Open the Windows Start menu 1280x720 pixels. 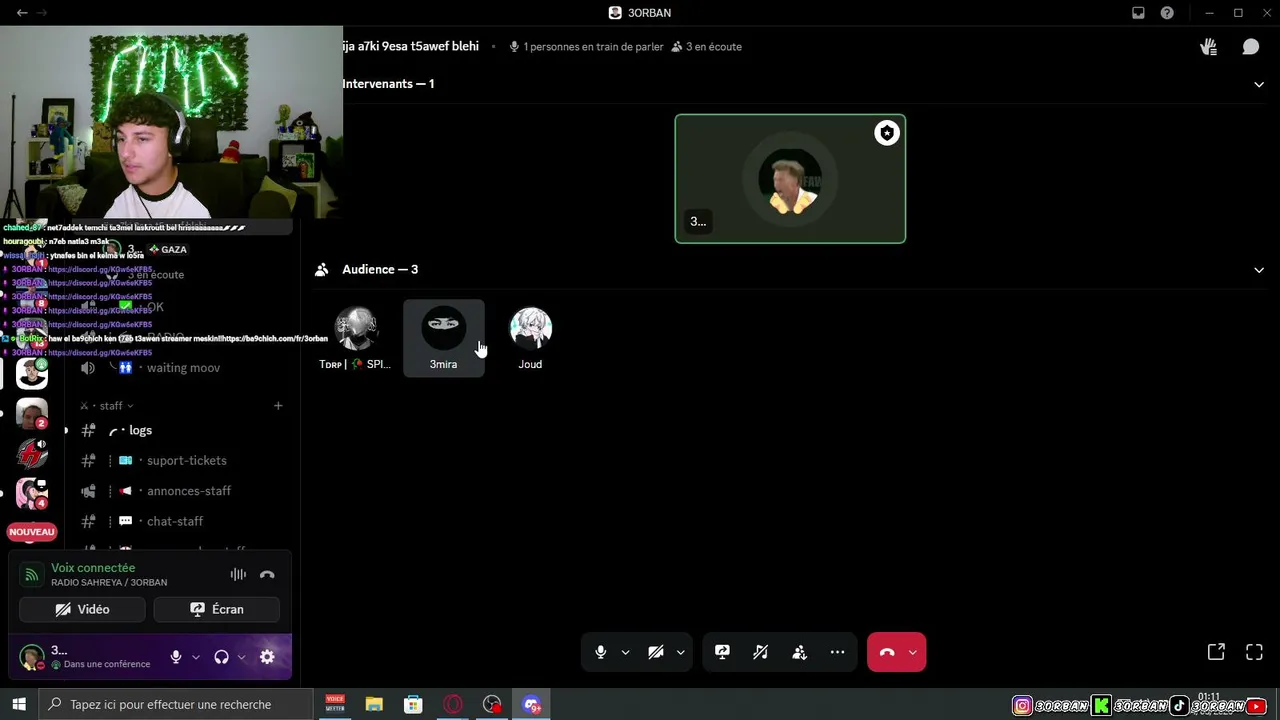pos(19,705)
